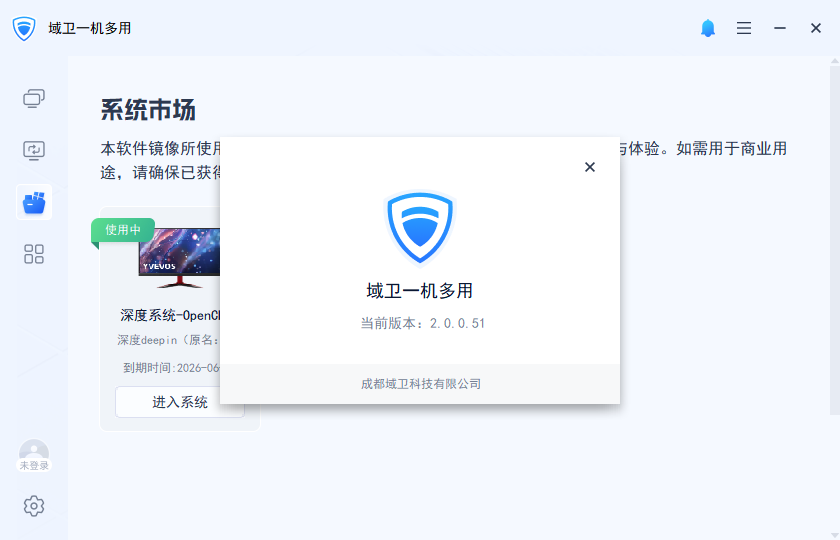Open the system switch monitor sidebar icon
This screenshot has width=840, height=540.
point(34,151)
